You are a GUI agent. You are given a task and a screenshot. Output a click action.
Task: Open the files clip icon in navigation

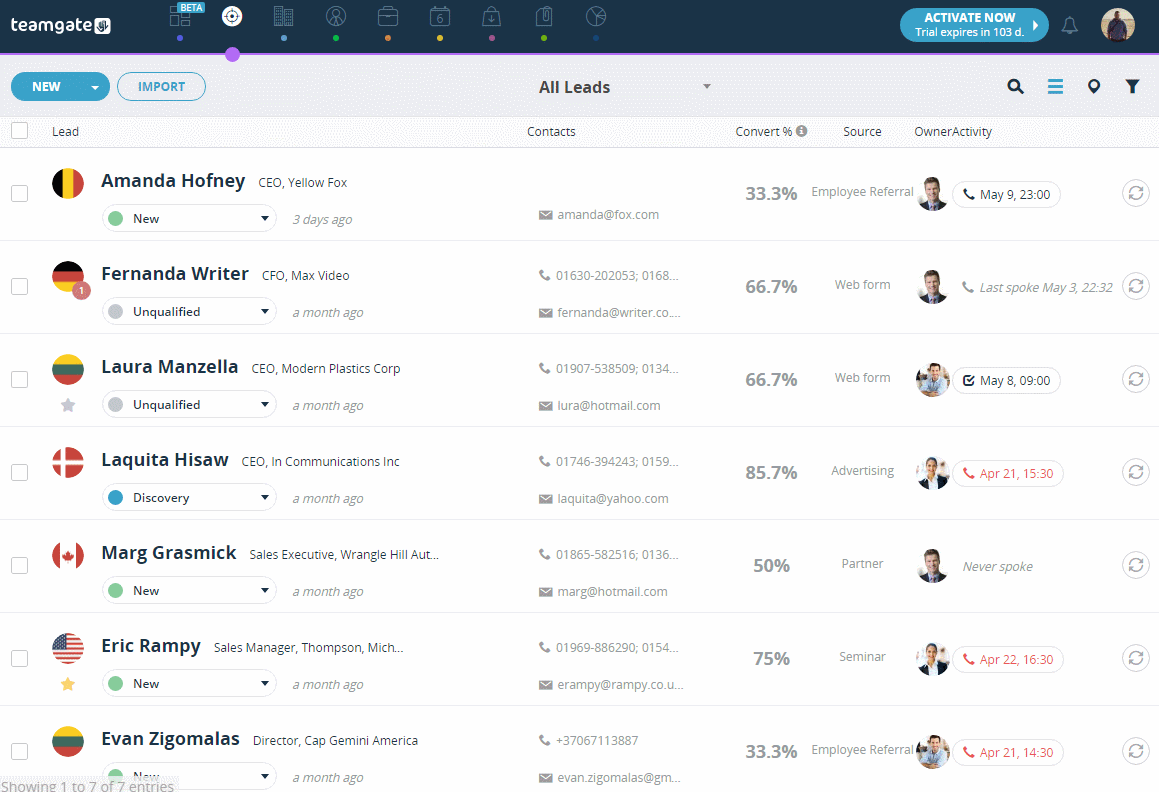pyautogui.click(x=544, y=16)
